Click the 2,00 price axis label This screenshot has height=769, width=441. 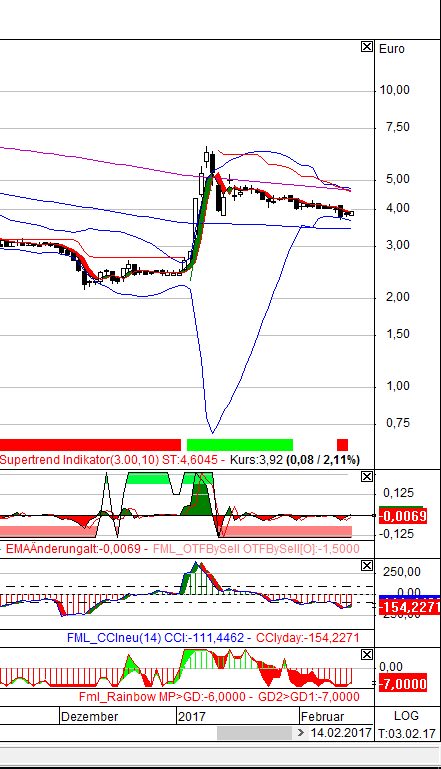[x=397, y=297]
